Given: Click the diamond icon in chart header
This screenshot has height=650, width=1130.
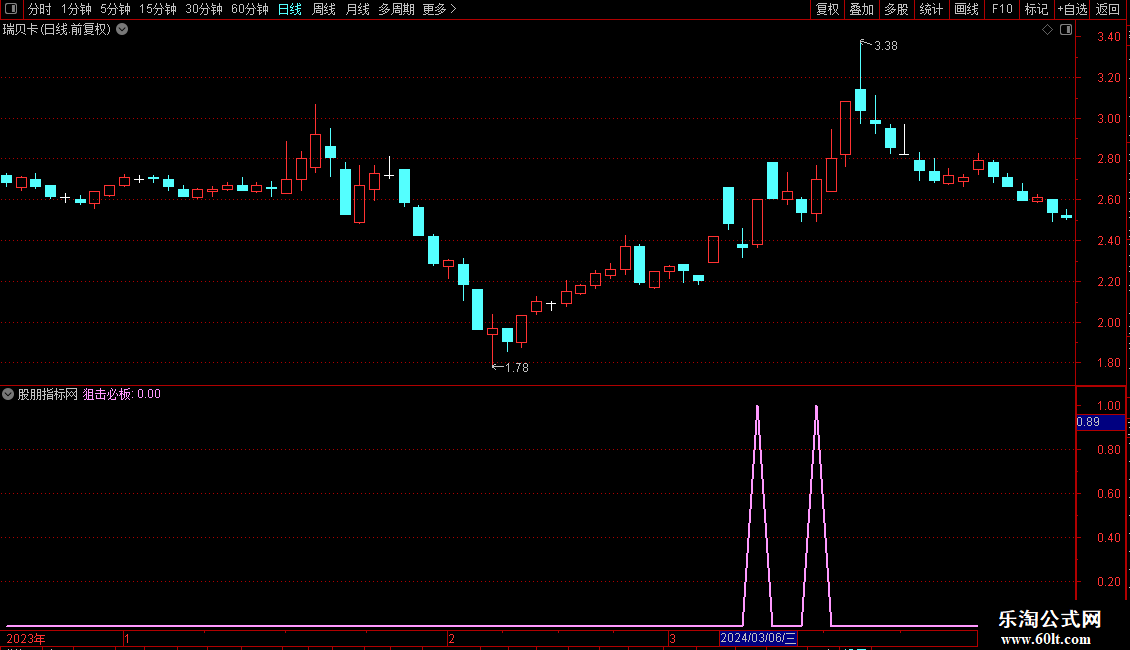Looking at the screenshot, I should (x=1048, y=30).
